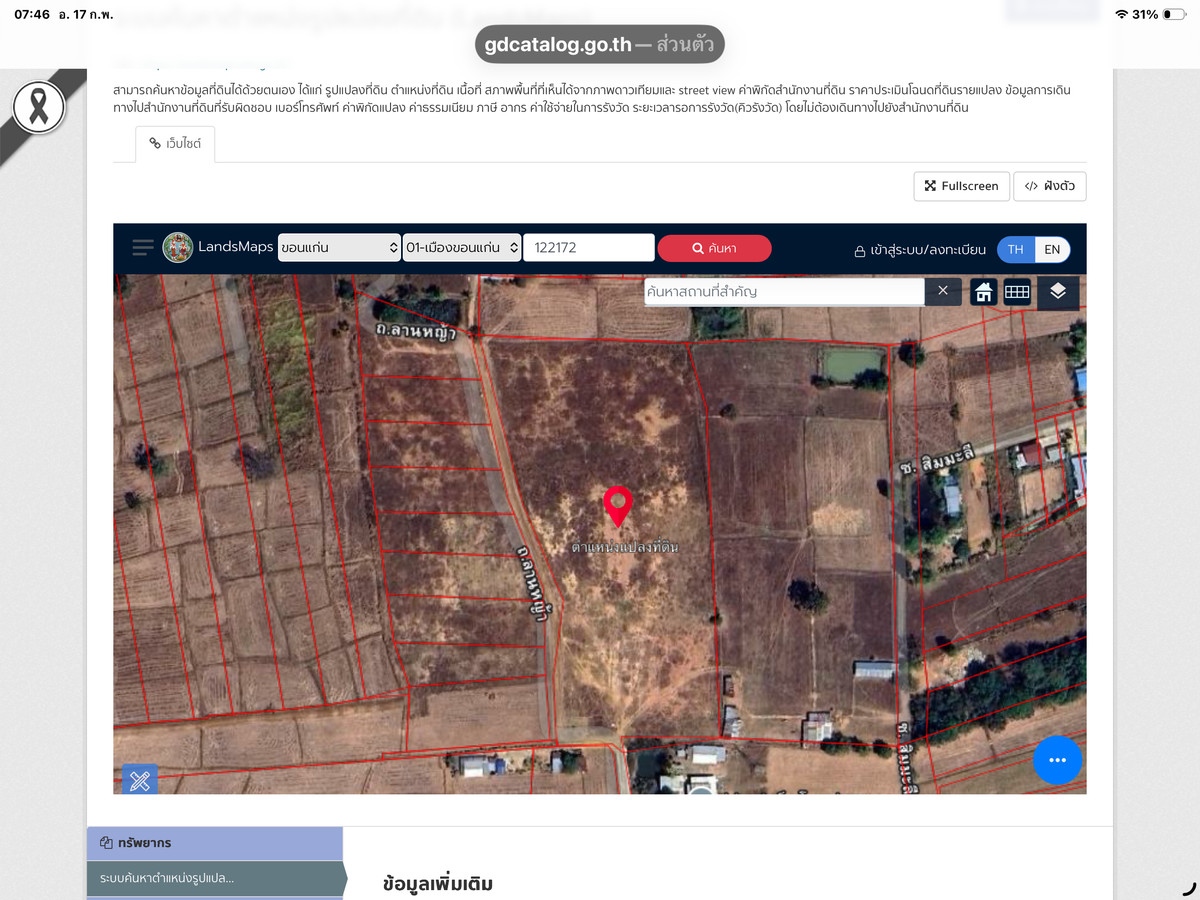
Task: Click the home icon on the map
Action: tap(984, 292)
